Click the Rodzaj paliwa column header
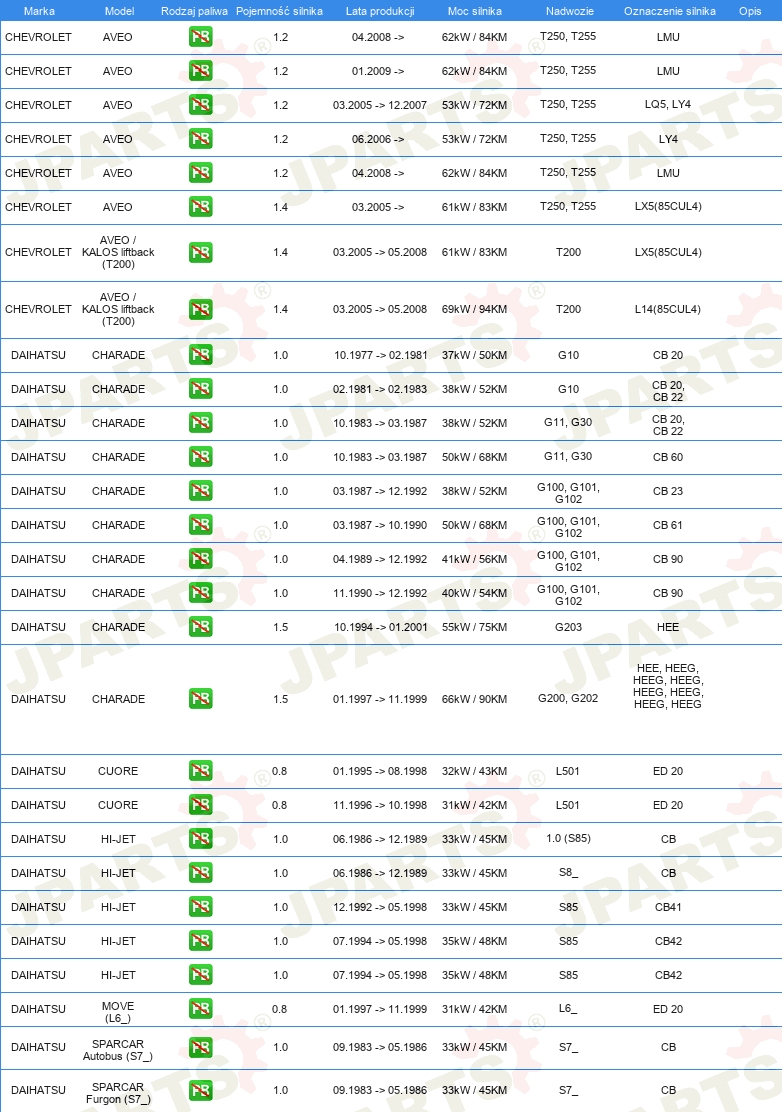Screen dimensions: 782x1112 coord(194,11)
